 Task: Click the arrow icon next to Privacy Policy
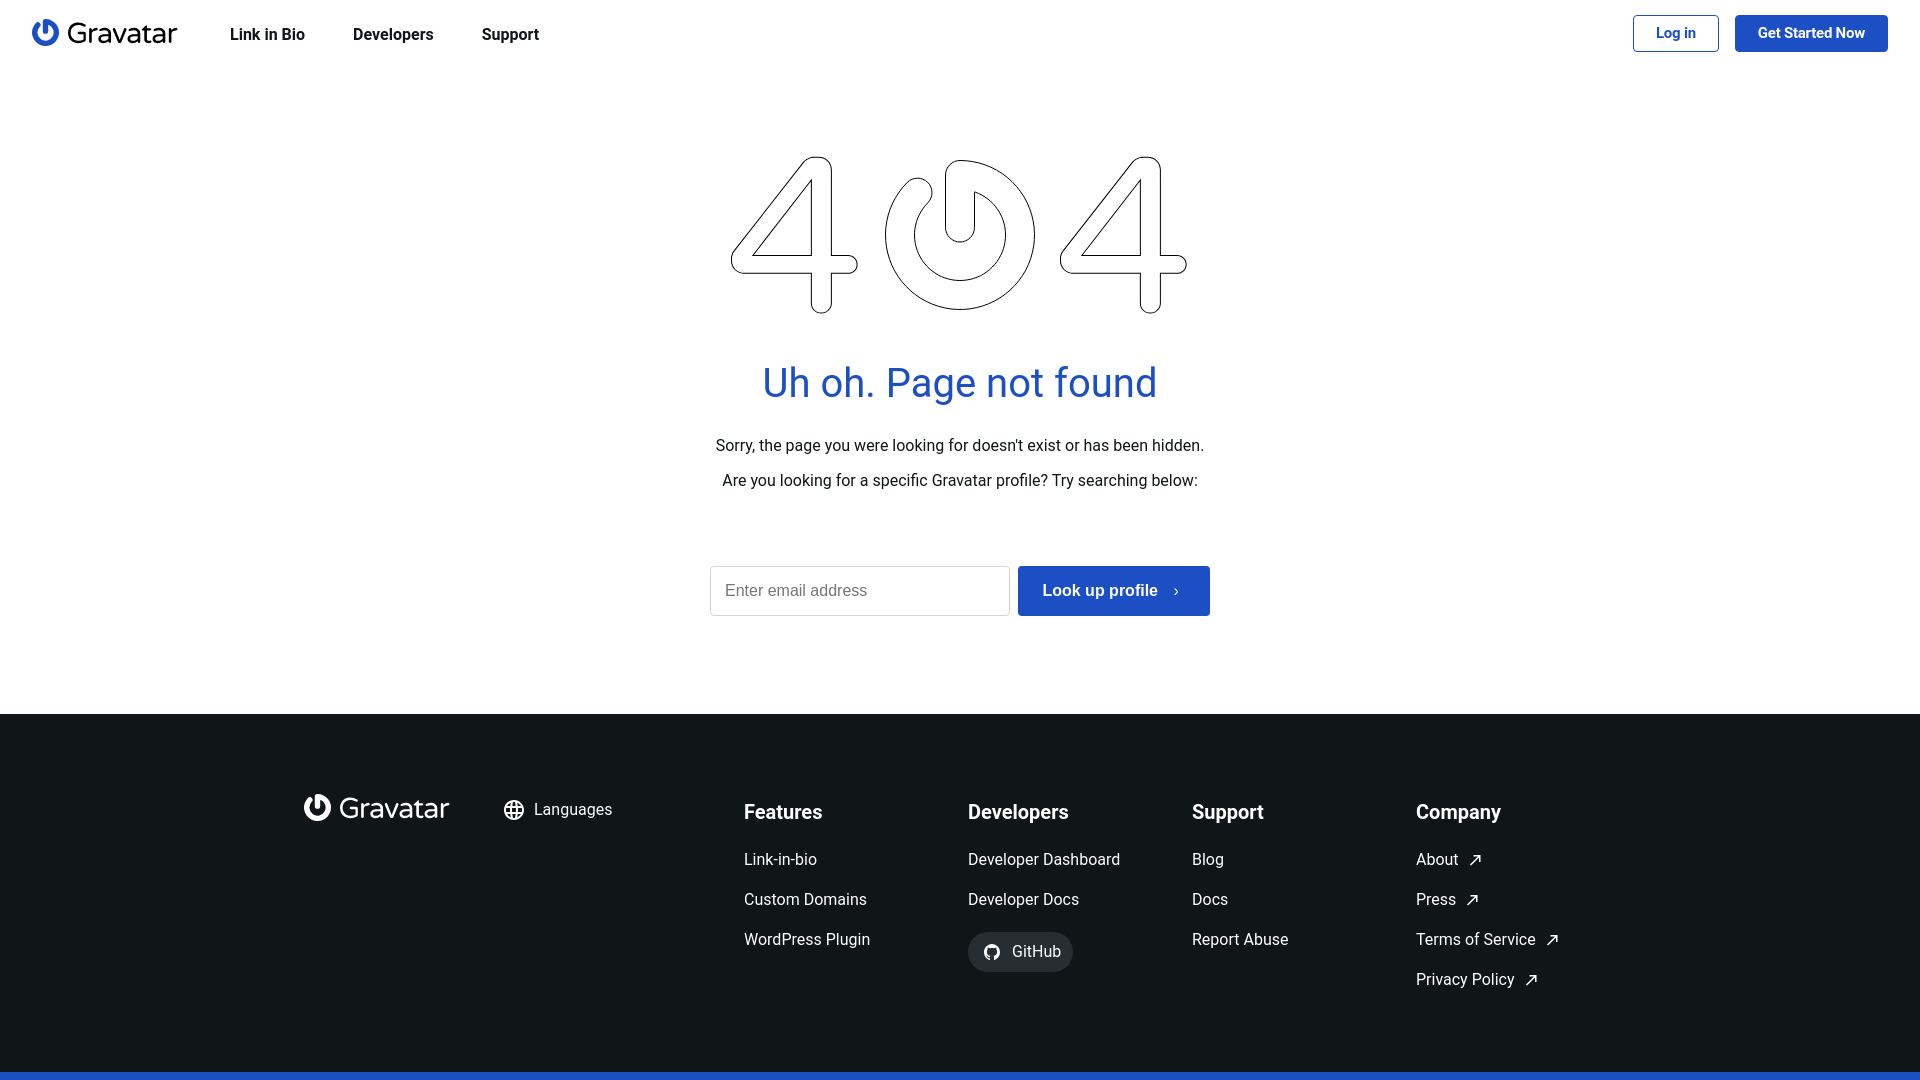(1531, 980)
